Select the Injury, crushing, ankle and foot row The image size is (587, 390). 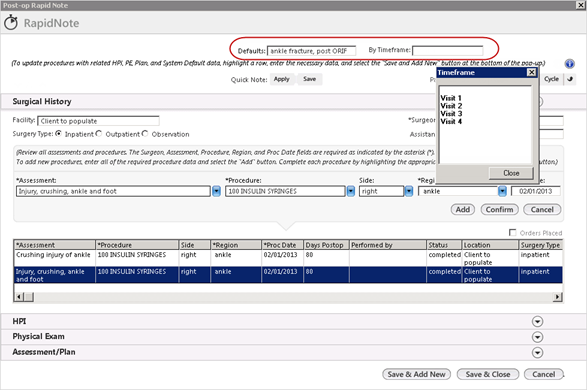point(288,275)
